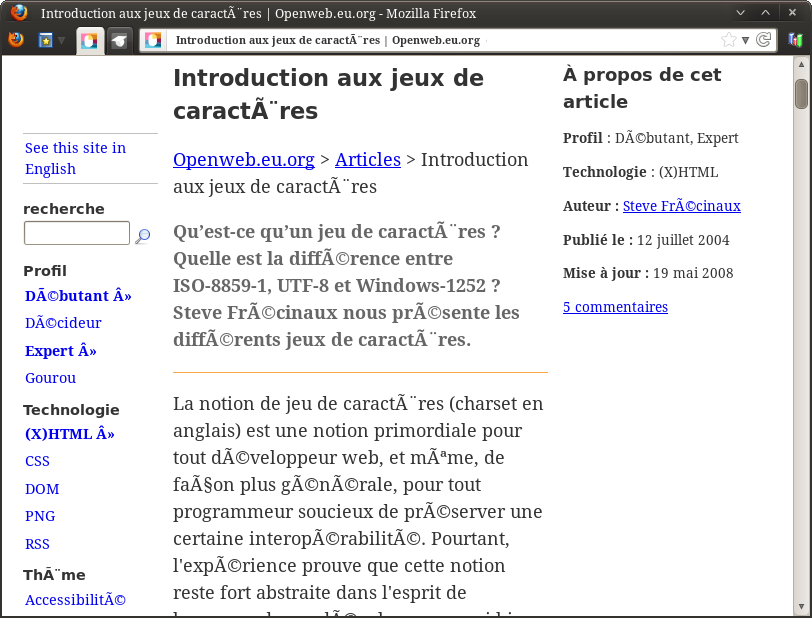Screen dimensions: 812x618
Task: Click the Firefox logo icon in the toolbar
Action: click(14, 40)
